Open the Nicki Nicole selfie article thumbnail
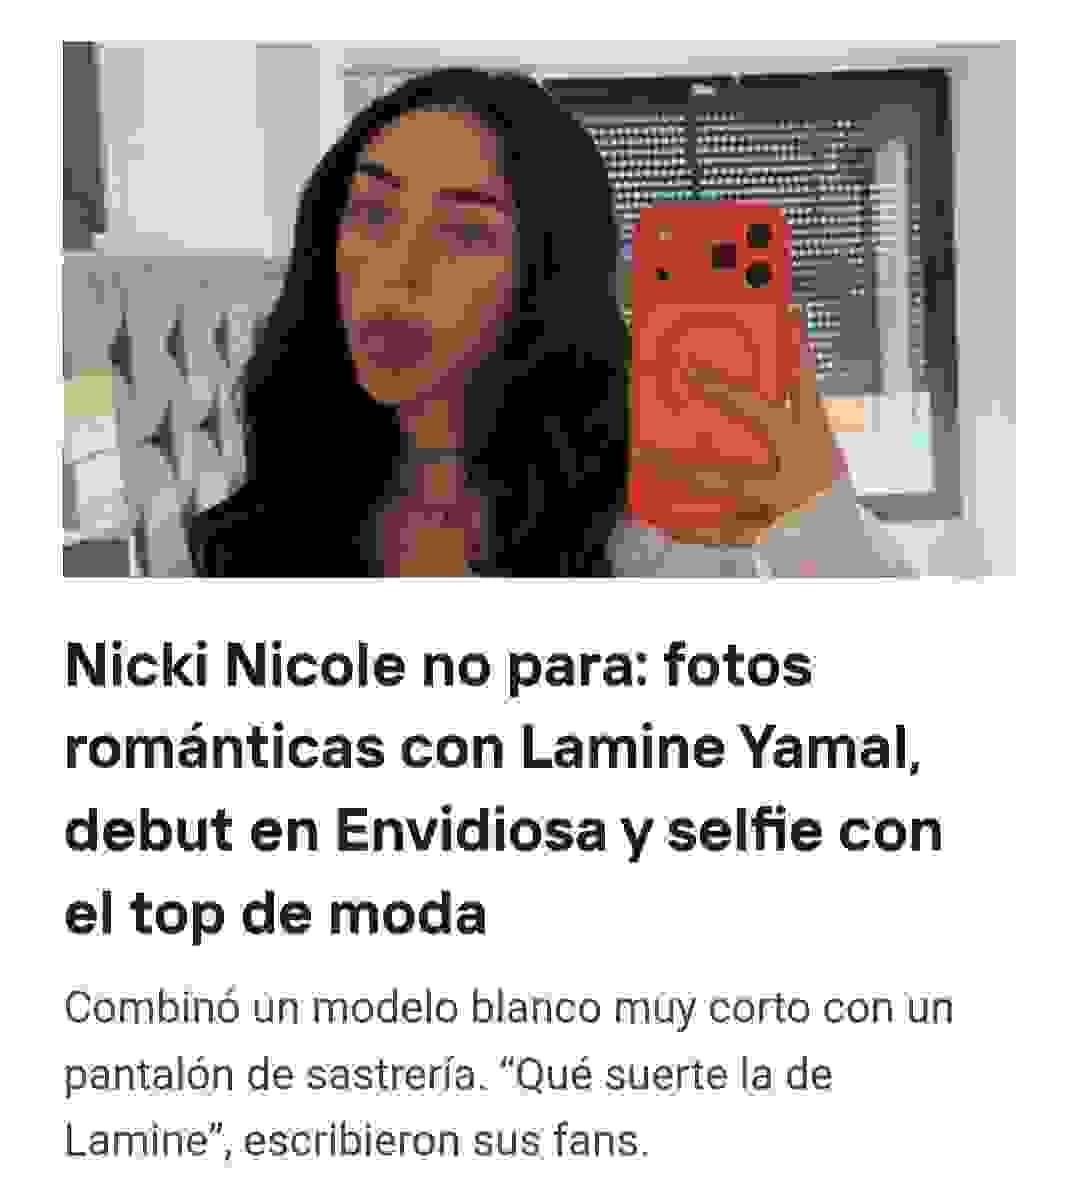 pyautogui.click(x=539, y=309)
